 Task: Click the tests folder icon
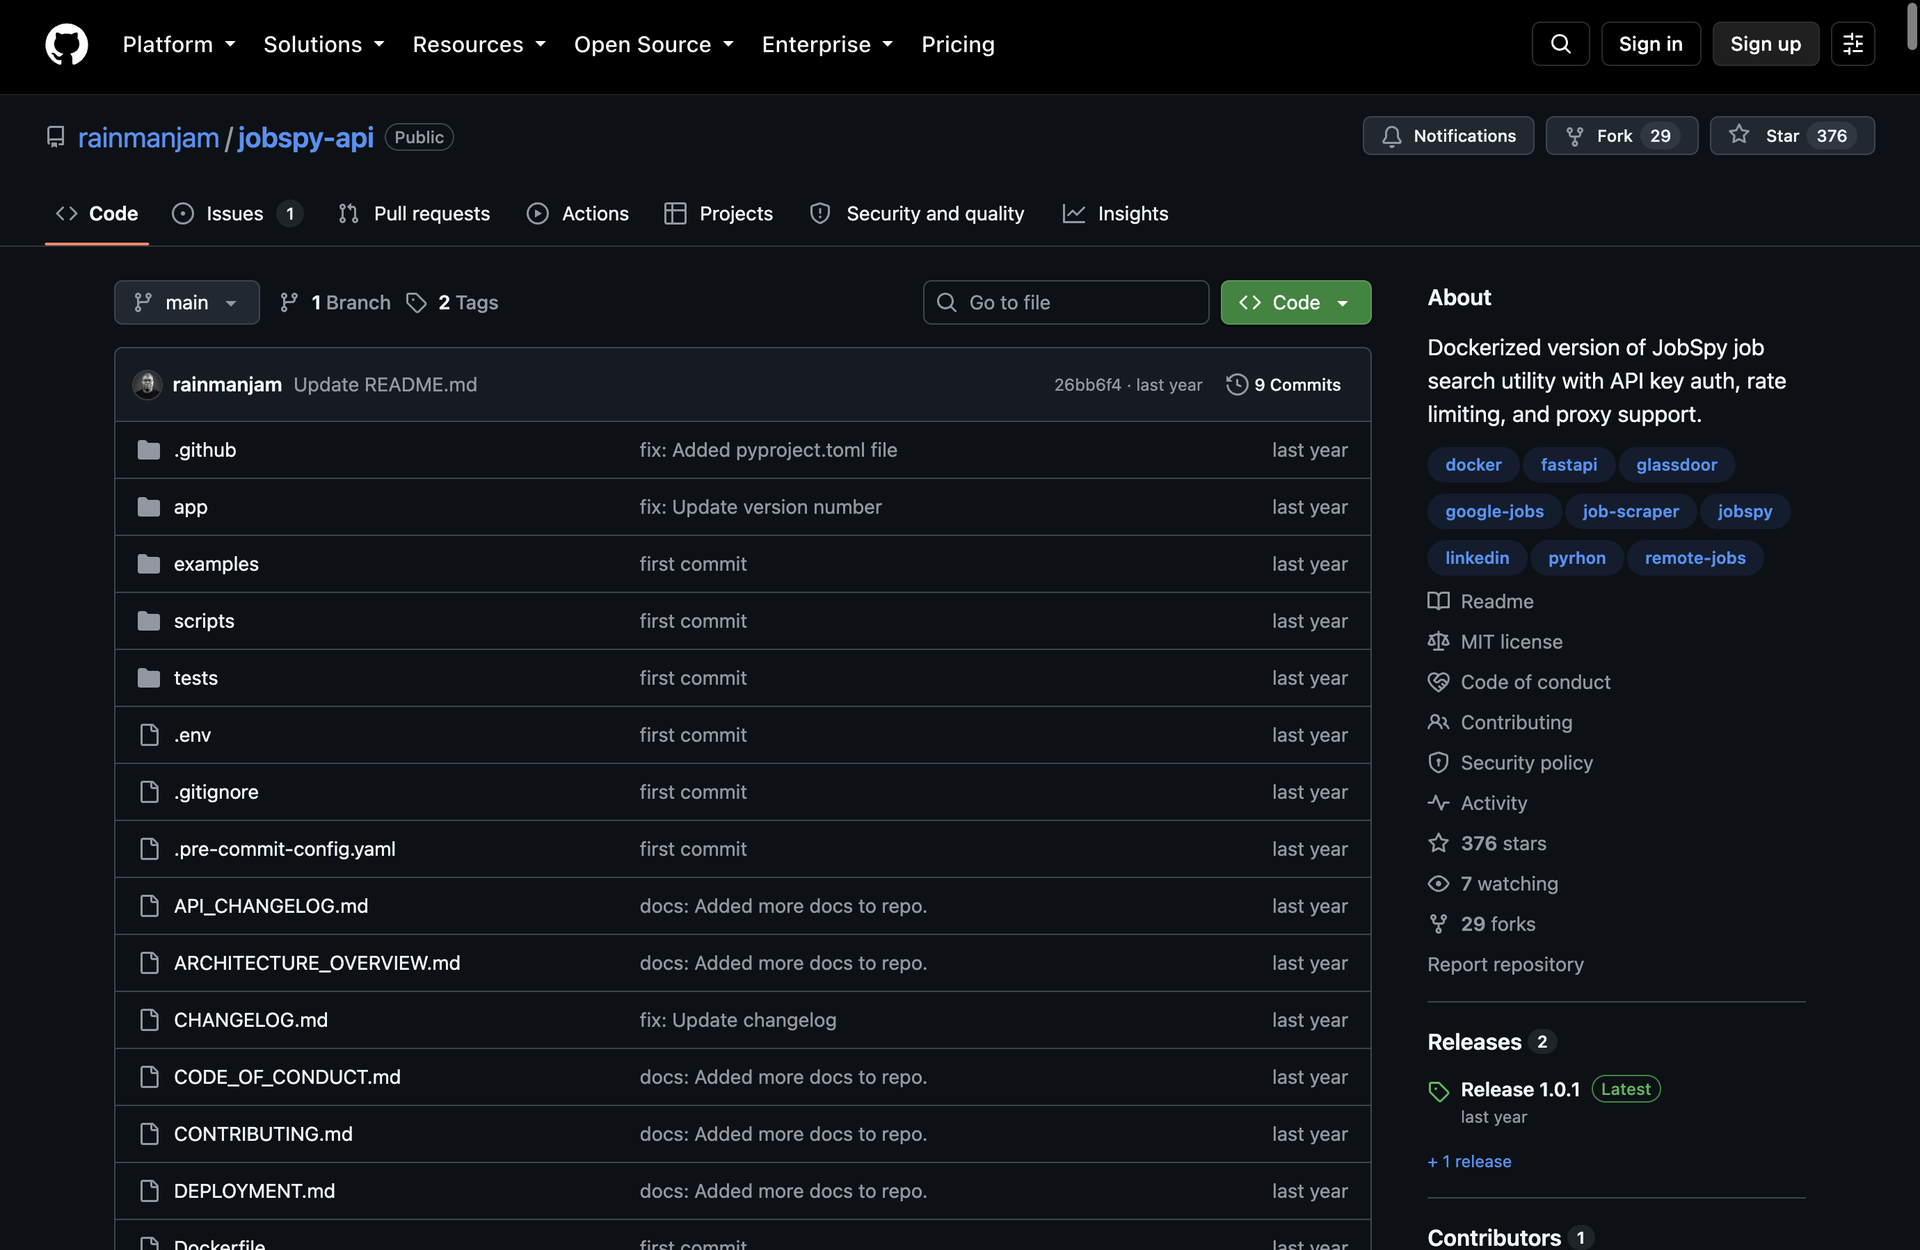(149, 678)
